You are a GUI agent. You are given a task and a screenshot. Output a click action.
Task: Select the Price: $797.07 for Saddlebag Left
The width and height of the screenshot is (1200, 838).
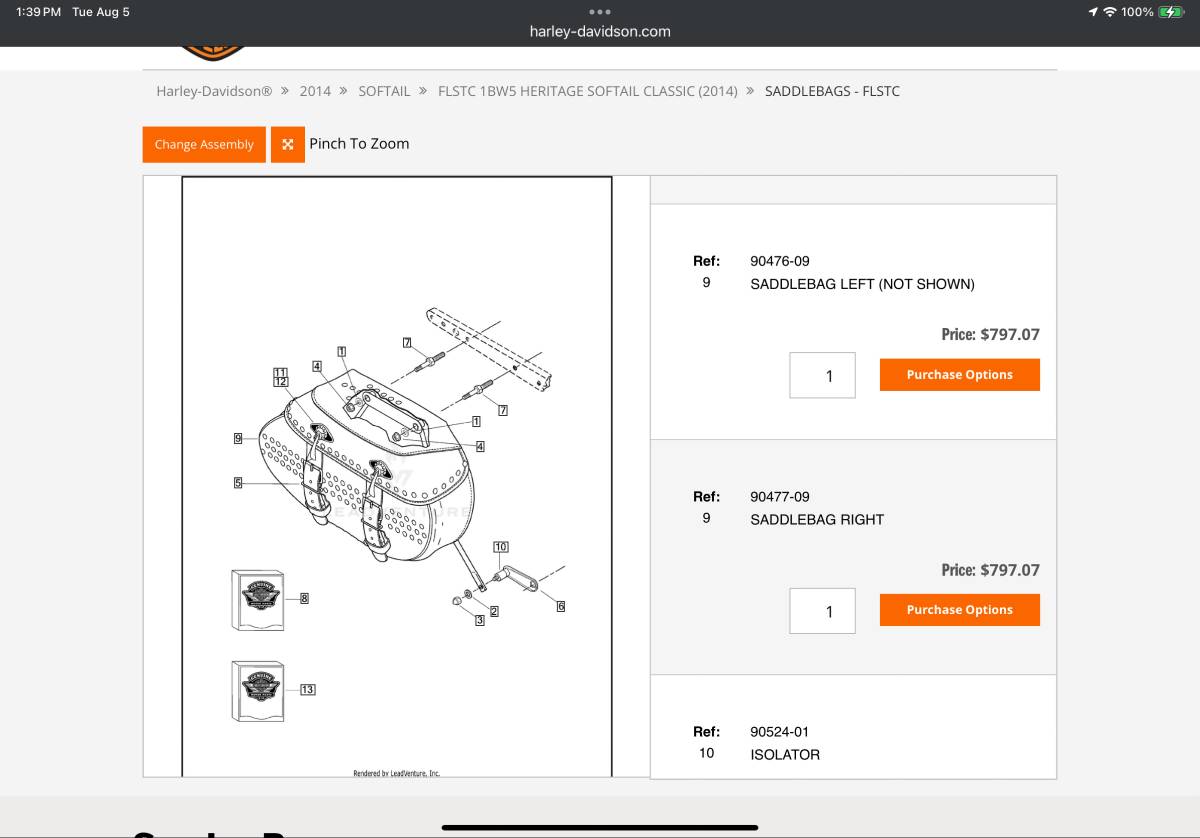coord(990,335)
